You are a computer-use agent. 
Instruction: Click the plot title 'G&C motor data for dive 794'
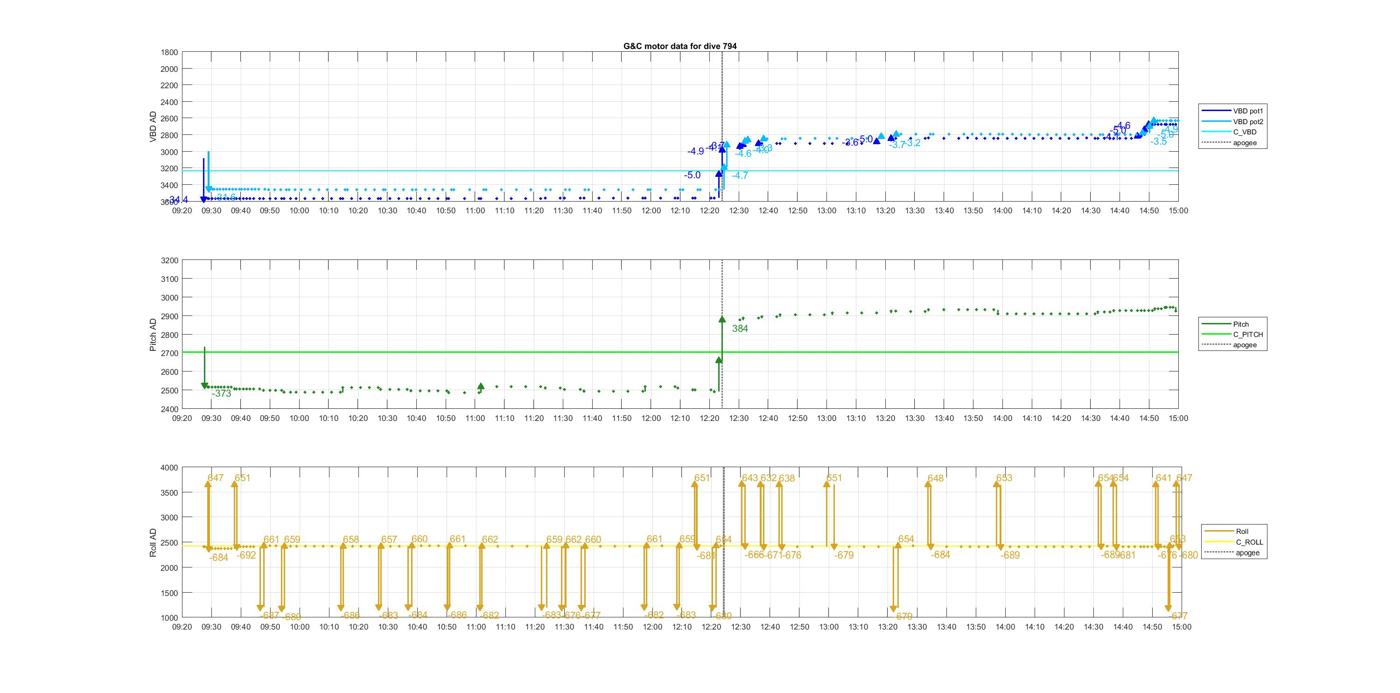pos(680,46)
